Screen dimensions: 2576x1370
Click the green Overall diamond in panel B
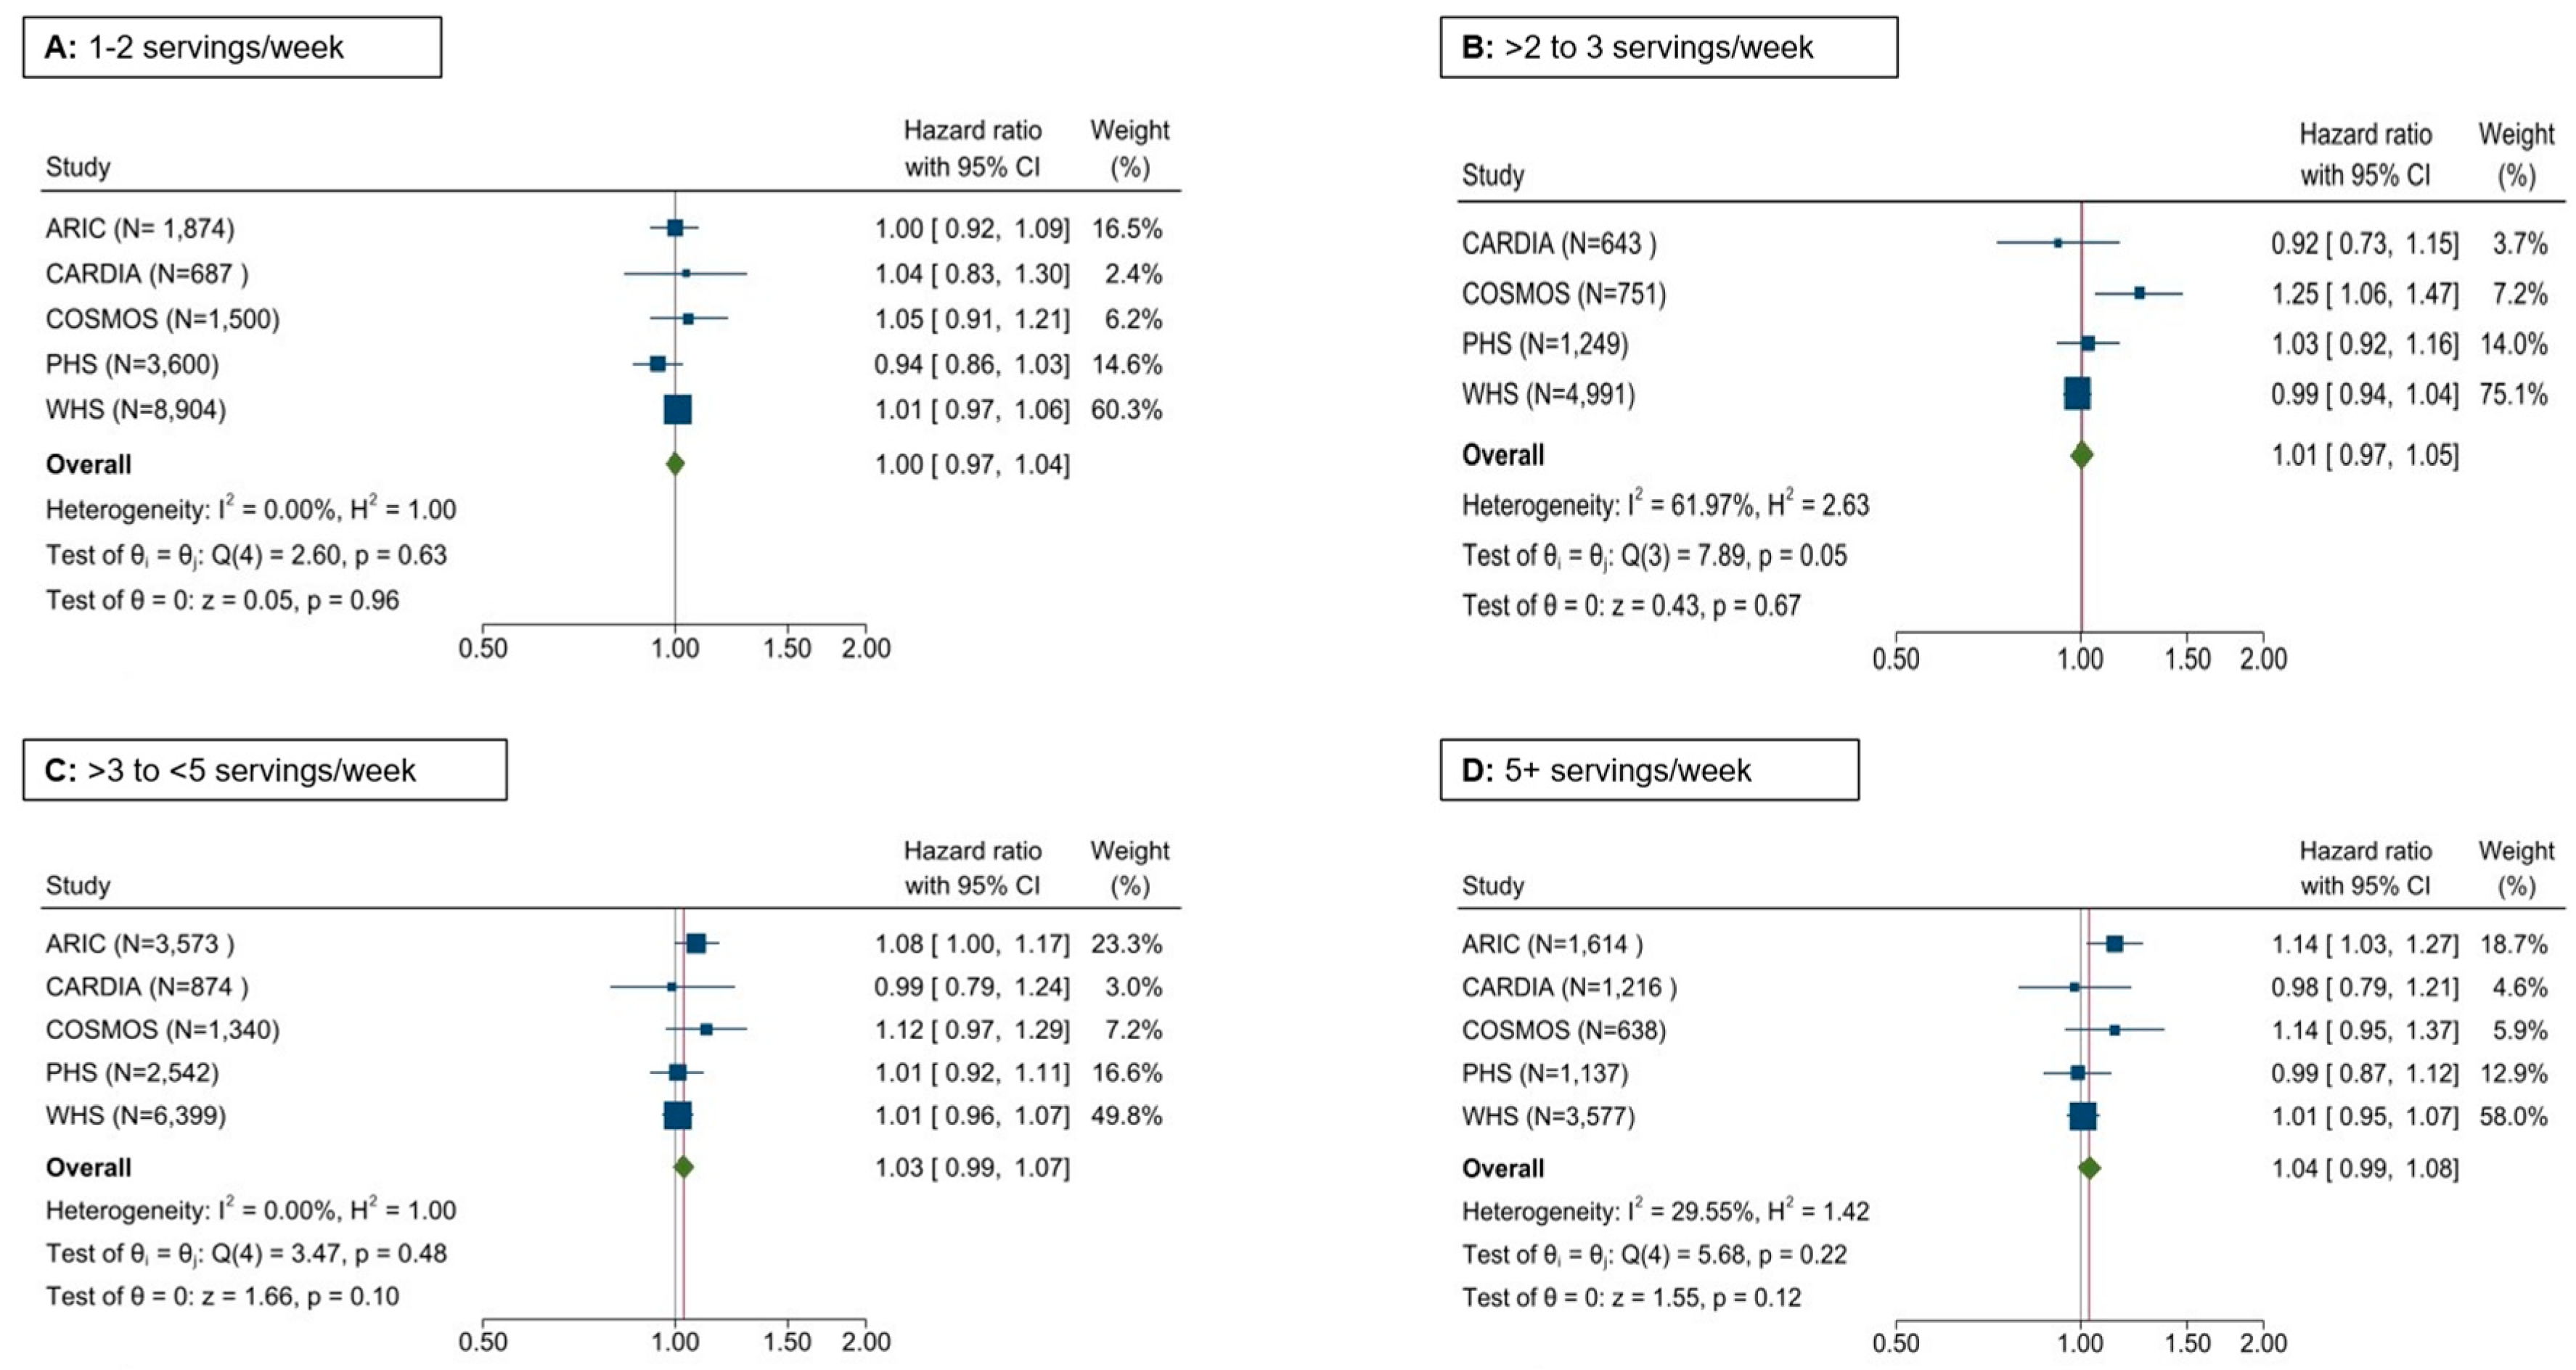(x=2081, y=455)
